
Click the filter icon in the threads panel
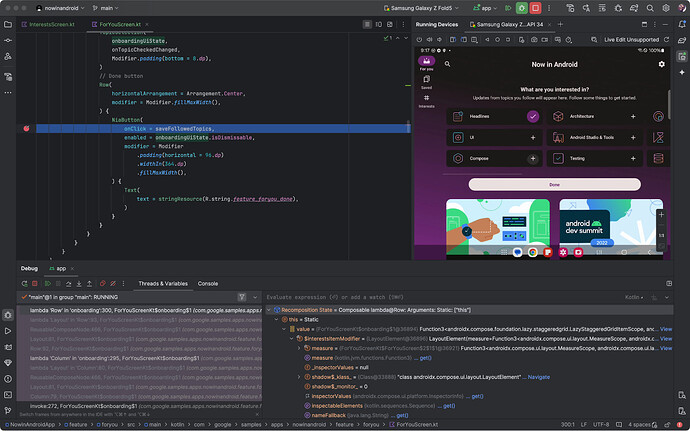tap(241, 297)
